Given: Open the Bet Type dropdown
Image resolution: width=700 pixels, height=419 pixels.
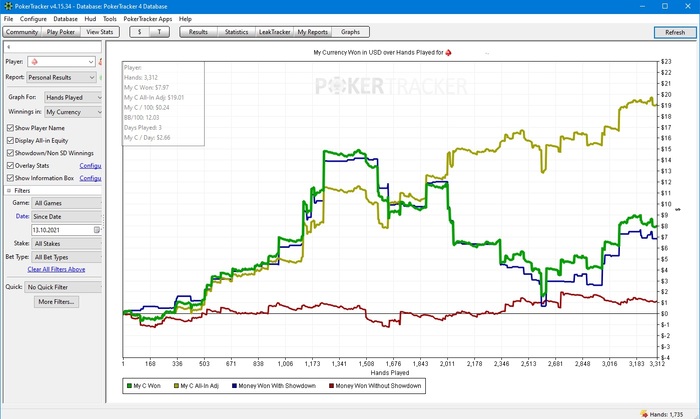Looking at the screenshot, I should [67, 257].
